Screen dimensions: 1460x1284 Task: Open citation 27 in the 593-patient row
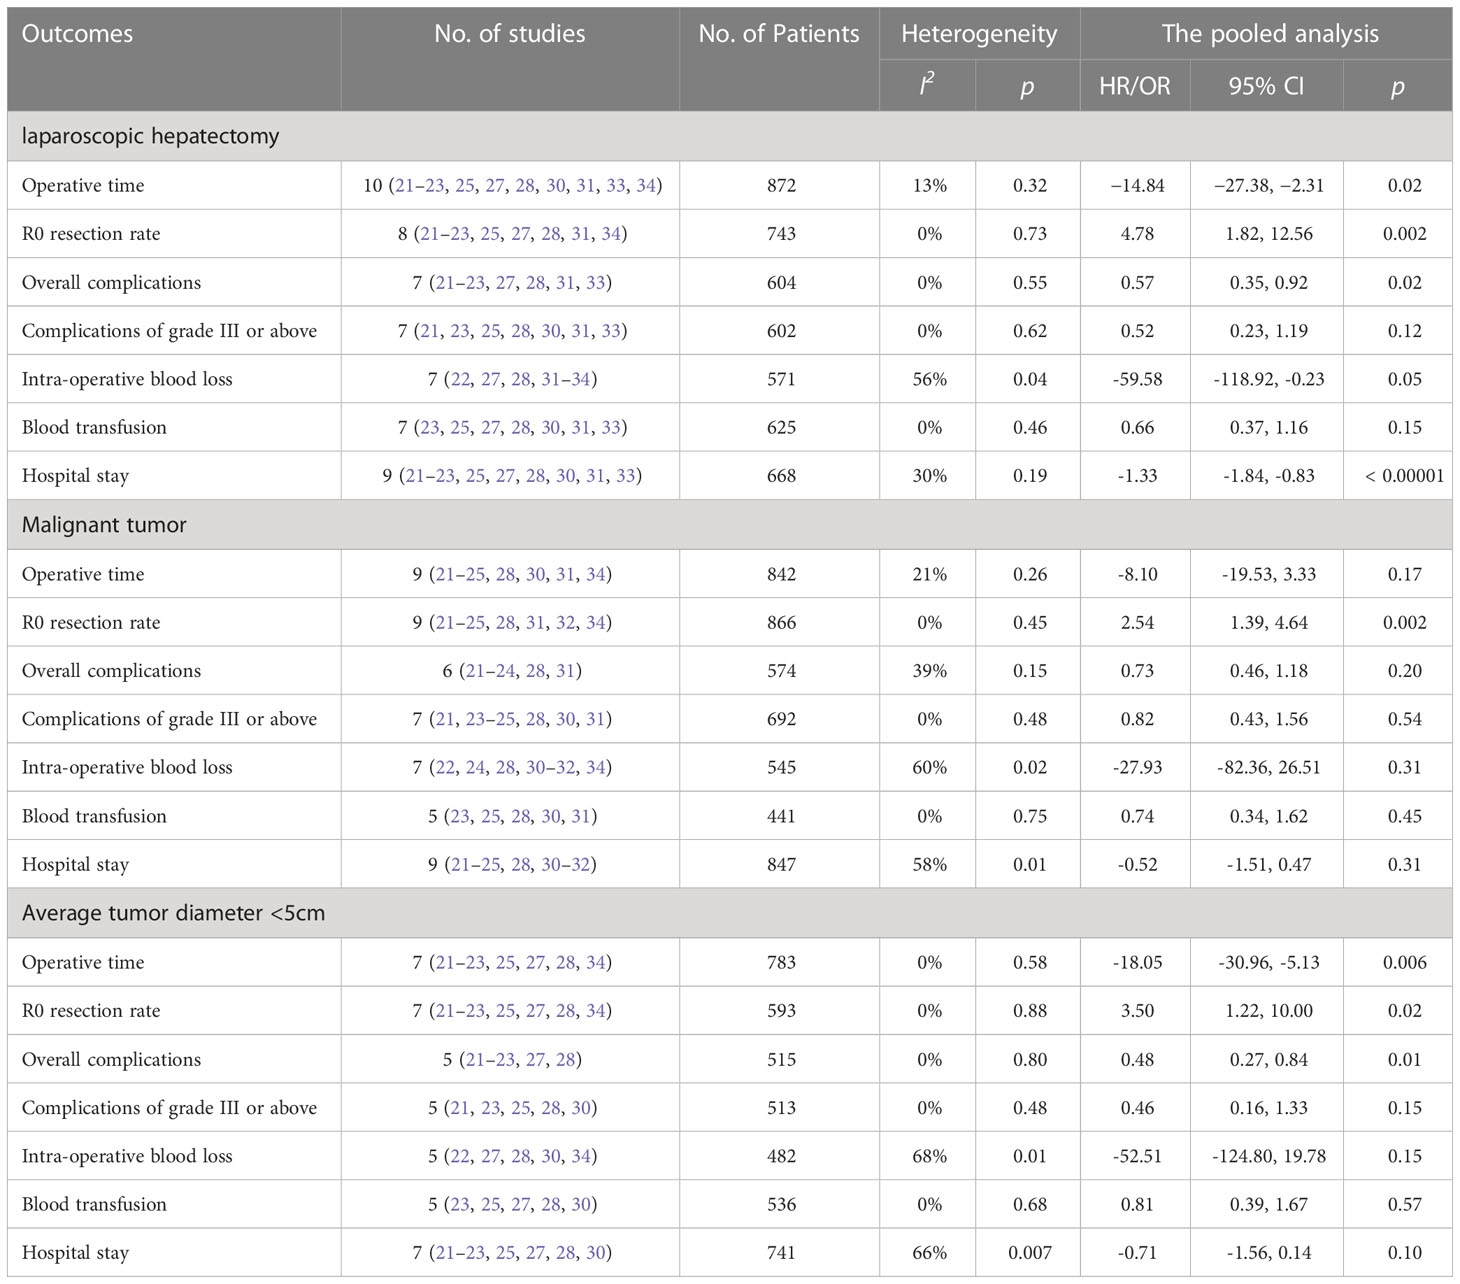(536, 1011)
